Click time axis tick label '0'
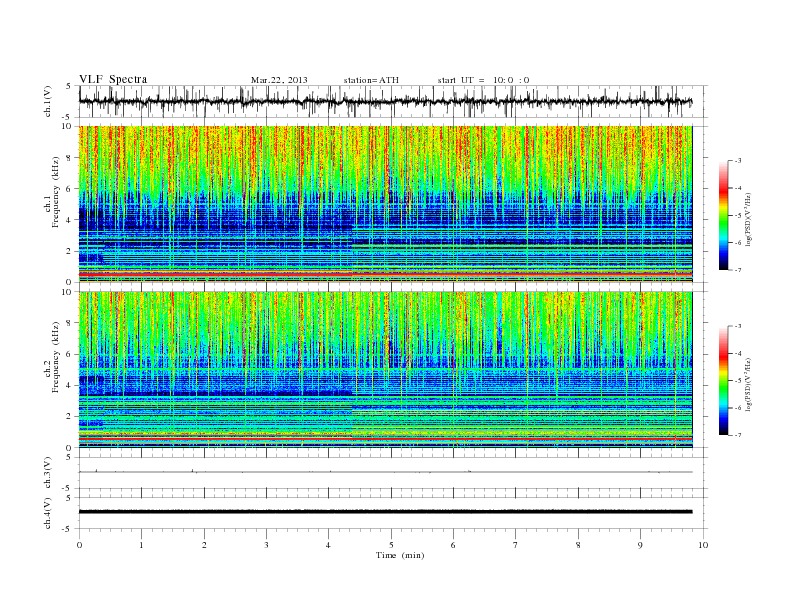 pos(79,545)
